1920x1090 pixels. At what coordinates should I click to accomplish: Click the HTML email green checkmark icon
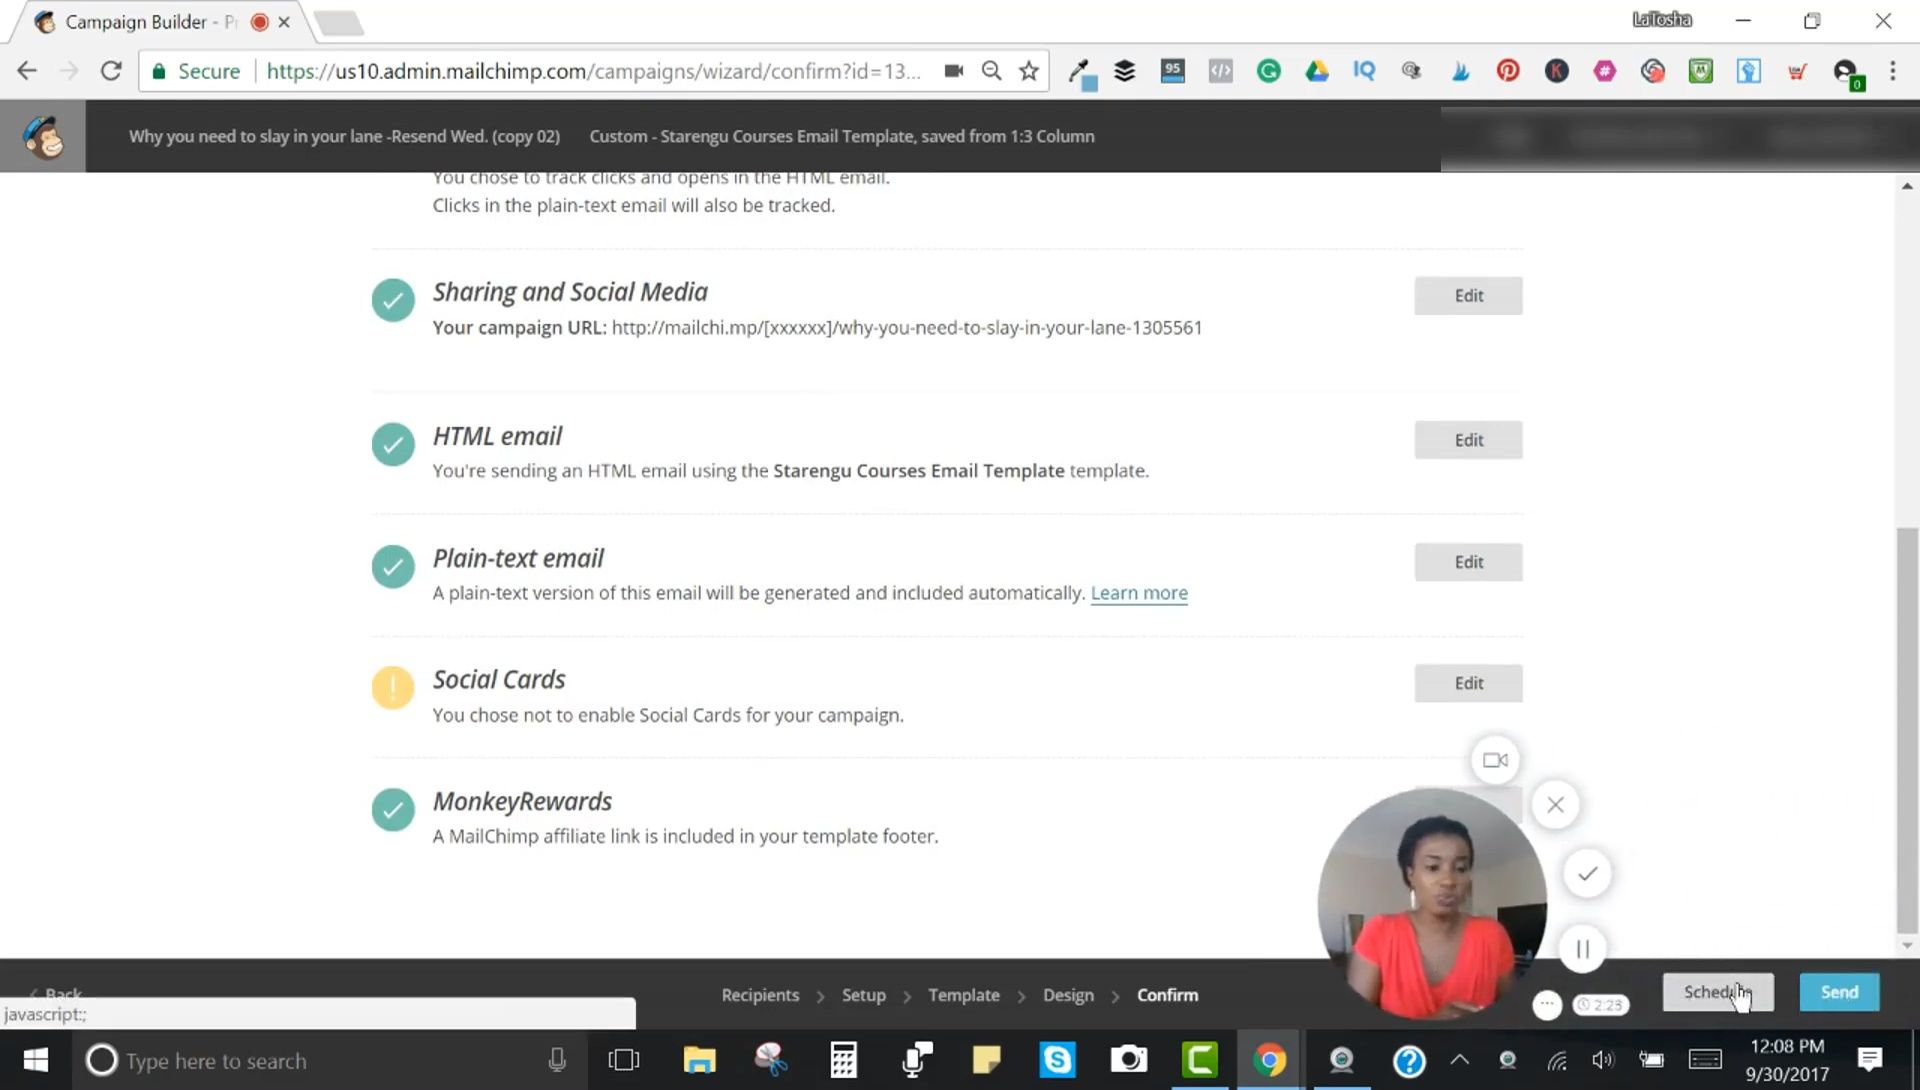pyautogui.click(x=393, y=445)
